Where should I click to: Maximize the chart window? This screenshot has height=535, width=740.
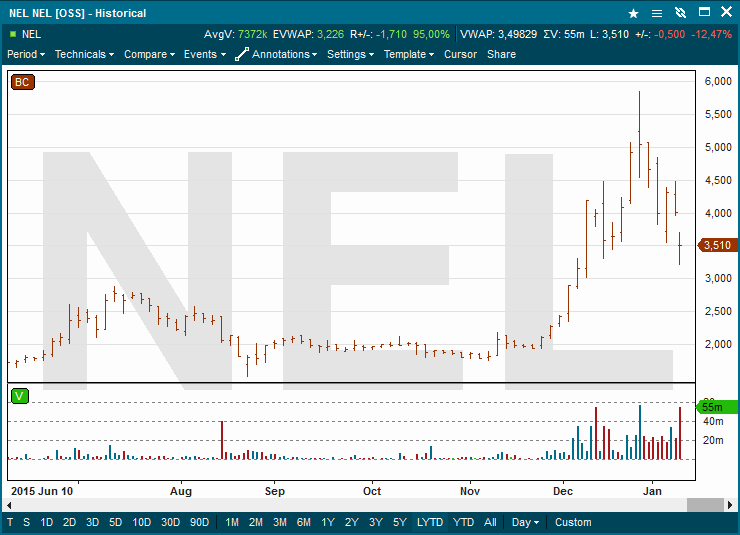pos(704,12)
